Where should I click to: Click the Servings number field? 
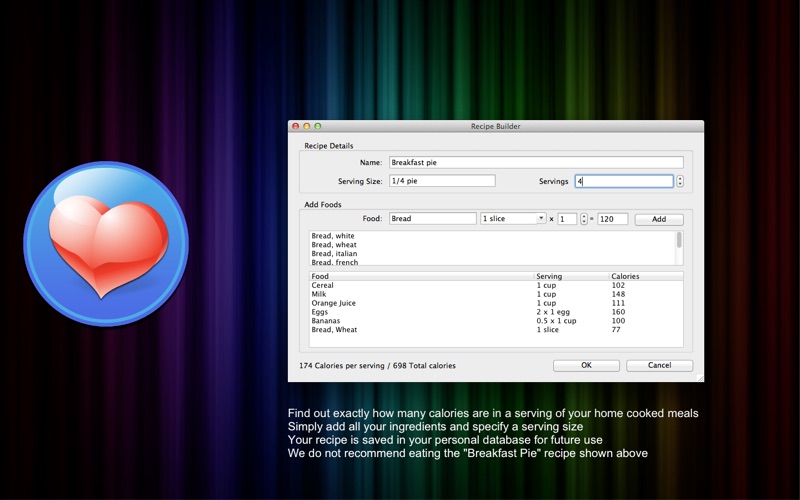(623, 182)
